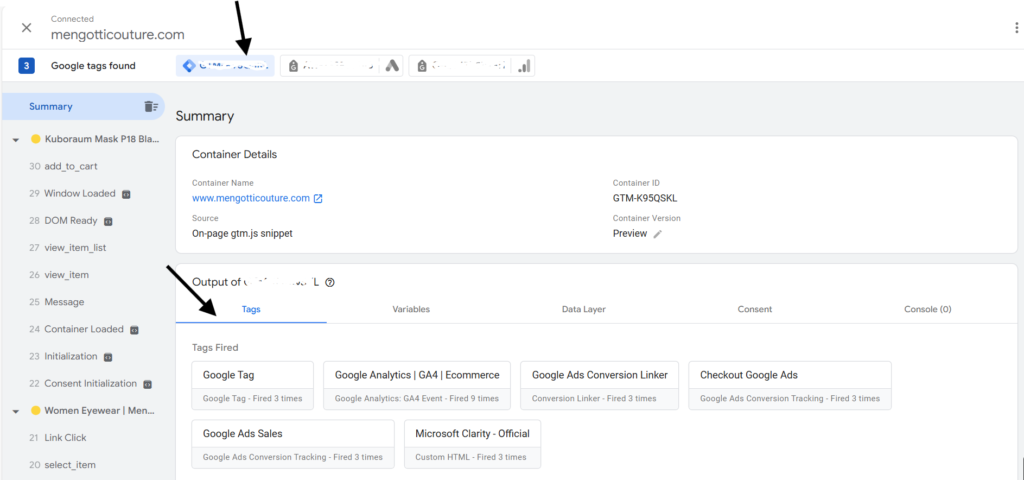
Task: Clear events with the Summary delete icon
Action: [x=151, y=106]
